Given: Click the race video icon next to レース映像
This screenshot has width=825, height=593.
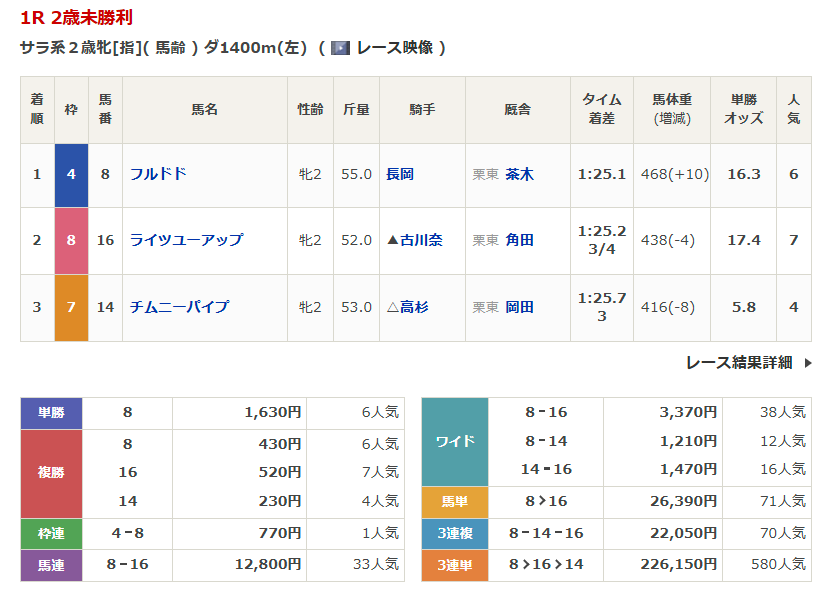Looking at the screenshot, I should pos(340,47).
